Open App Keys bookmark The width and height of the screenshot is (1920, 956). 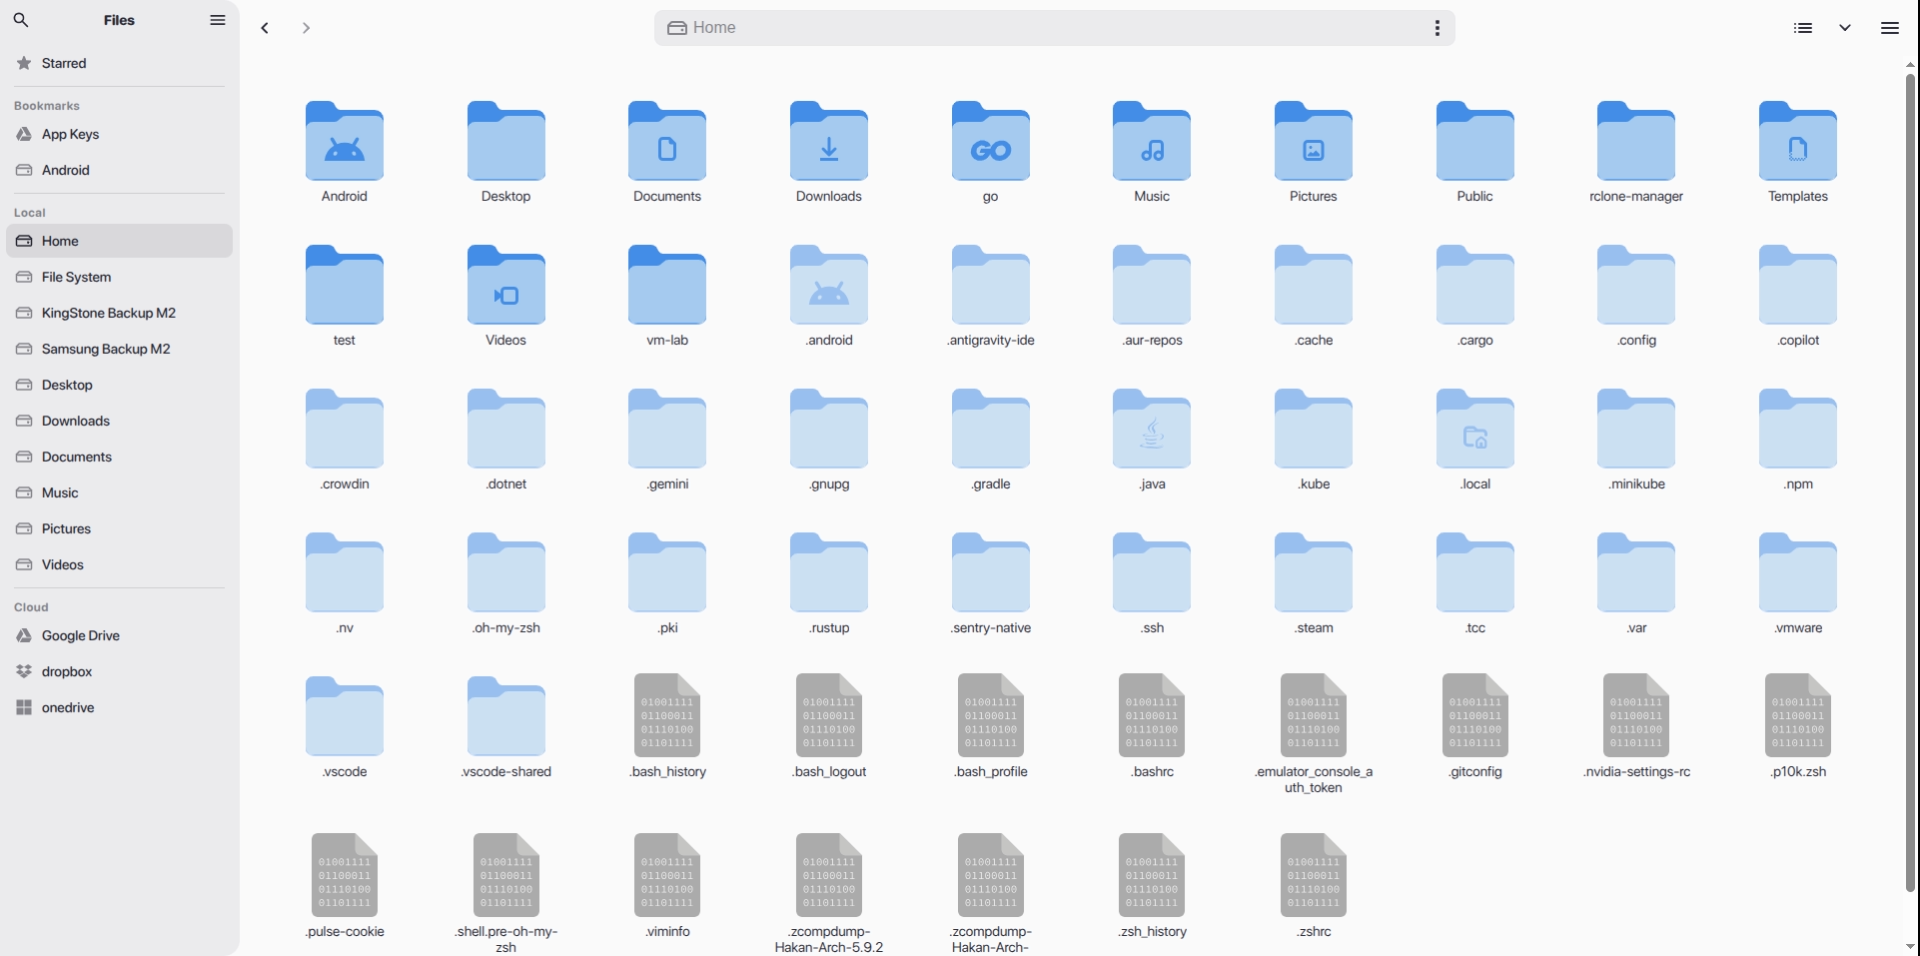[x=119, y=134]
